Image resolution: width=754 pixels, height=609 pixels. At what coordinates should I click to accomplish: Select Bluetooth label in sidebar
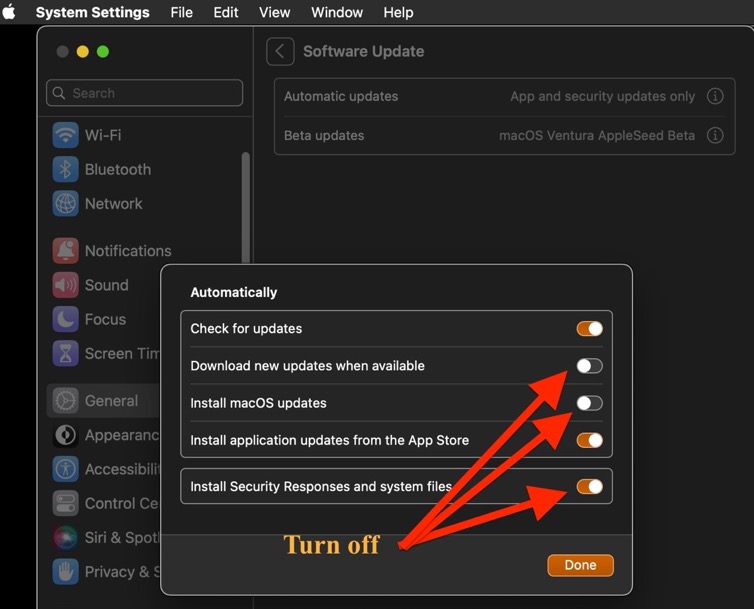click(118, 169)
